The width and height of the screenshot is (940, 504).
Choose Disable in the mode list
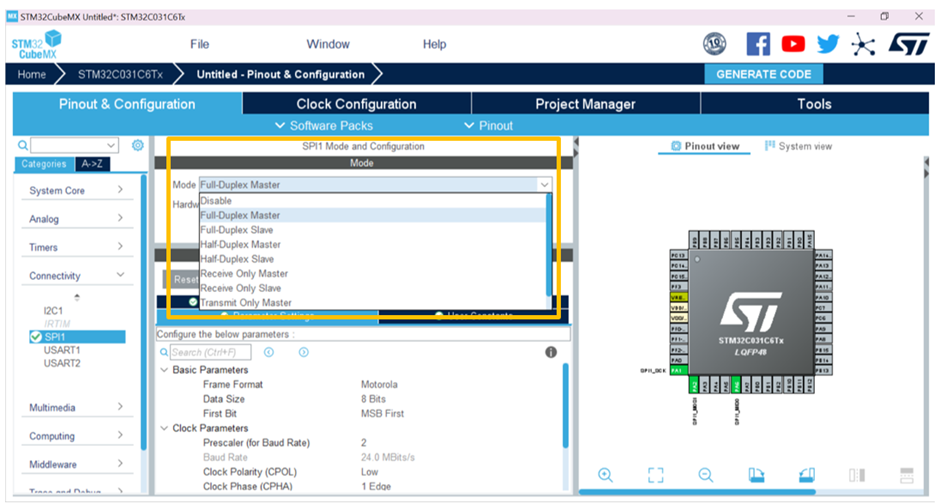373,201
